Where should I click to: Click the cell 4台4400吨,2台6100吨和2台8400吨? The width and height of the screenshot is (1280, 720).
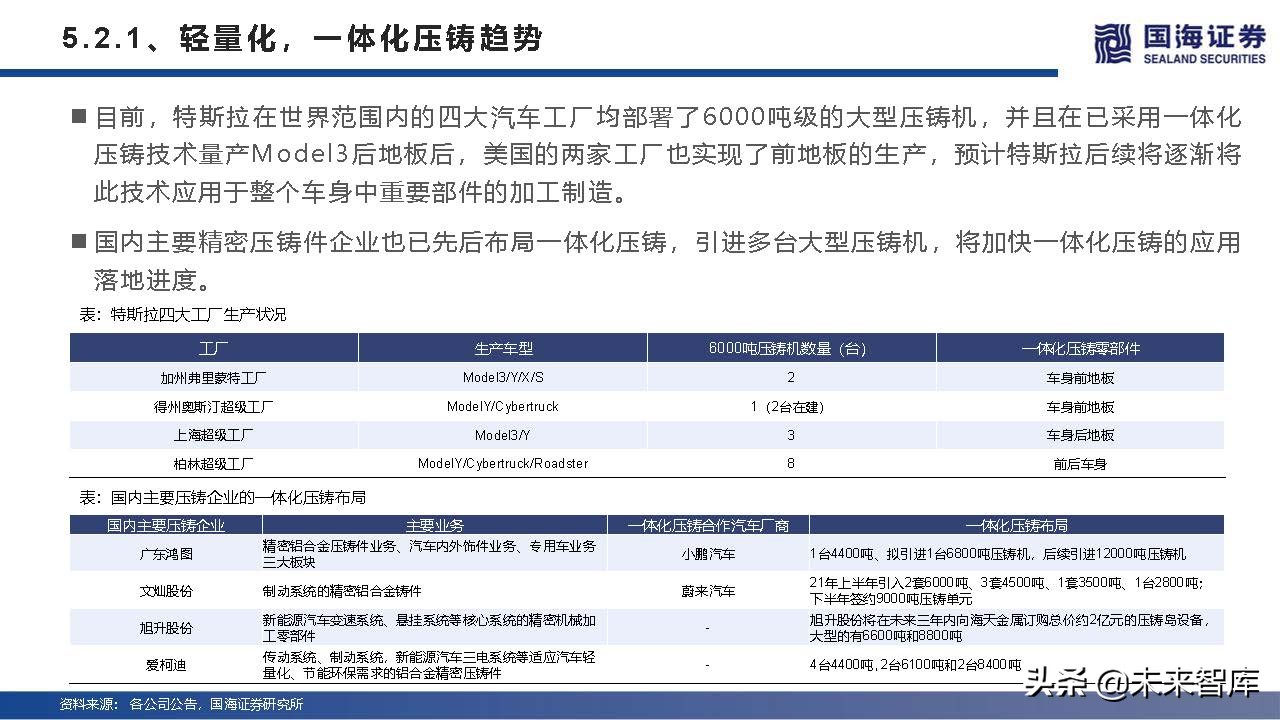click(x=1016, y=665)
